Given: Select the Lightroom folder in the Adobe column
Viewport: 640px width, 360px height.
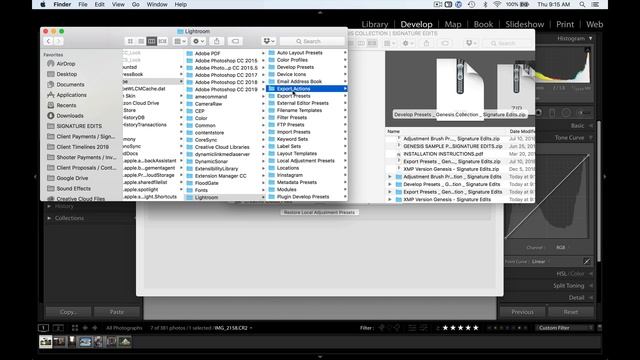Looking at the screenshot, I should (225, 197).
